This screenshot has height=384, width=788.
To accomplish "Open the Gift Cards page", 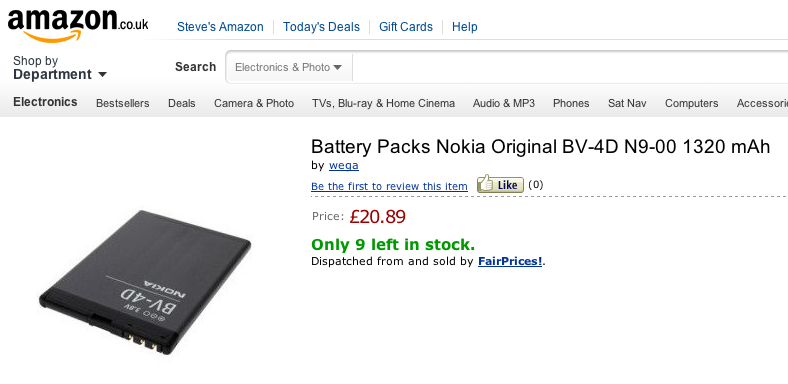I will pyautogui.click(x=406, y=27).
